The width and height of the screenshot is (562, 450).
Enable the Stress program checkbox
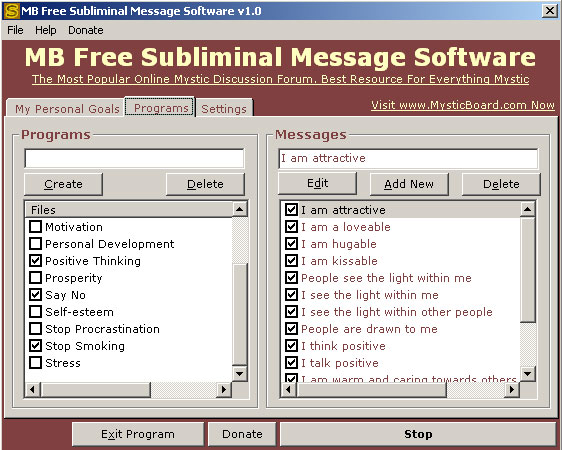(x=35, y=363)
